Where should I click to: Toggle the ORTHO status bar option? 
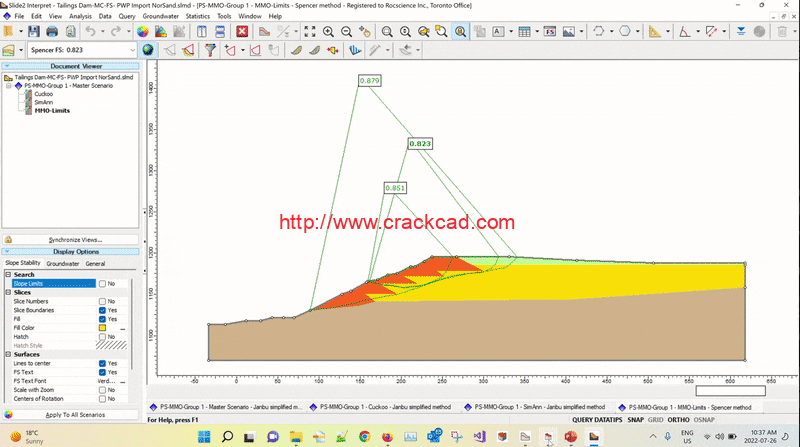[x=678, y=420]
